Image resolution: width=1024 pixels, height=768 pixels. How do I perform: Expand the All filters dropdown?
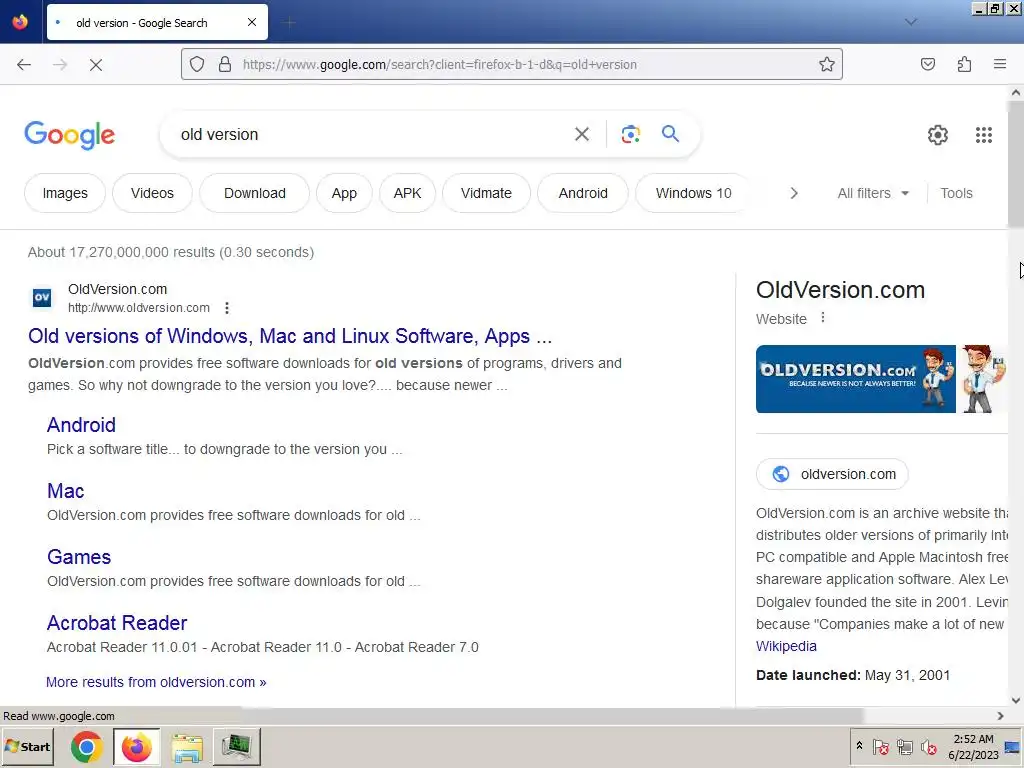coord(873,193)
